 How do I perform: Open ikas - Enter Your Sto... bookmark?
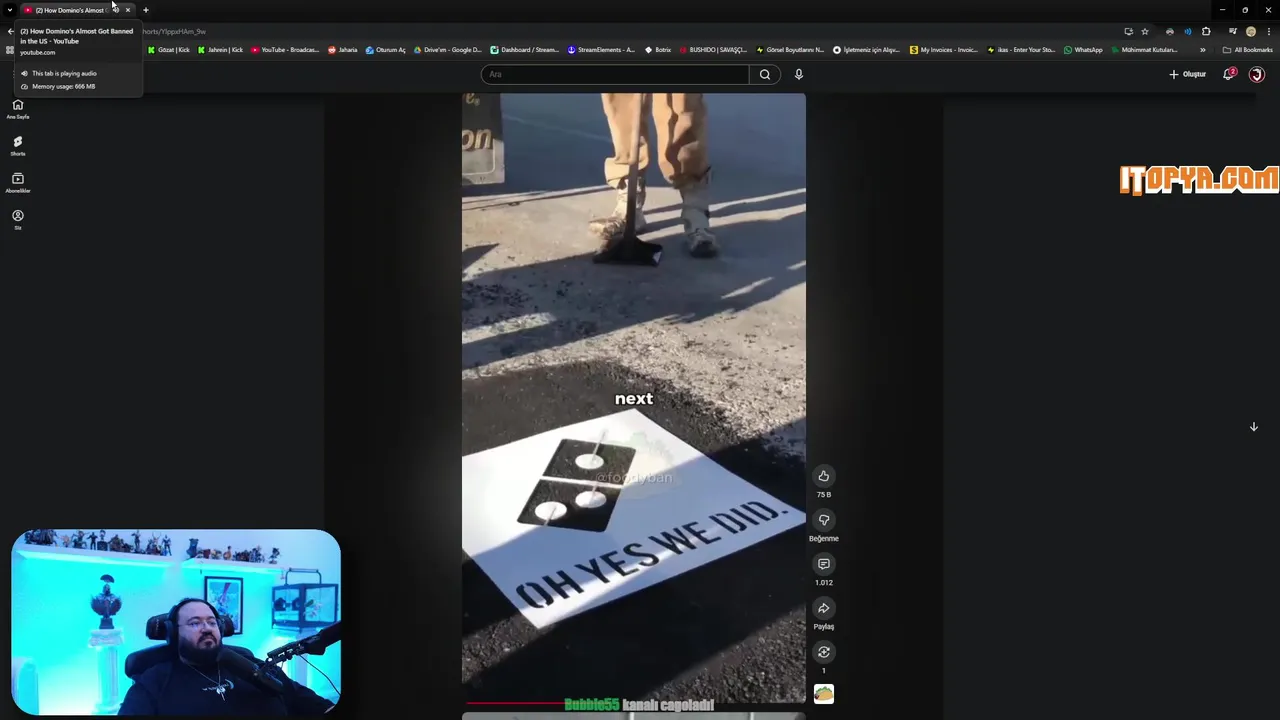point(1021,50)
